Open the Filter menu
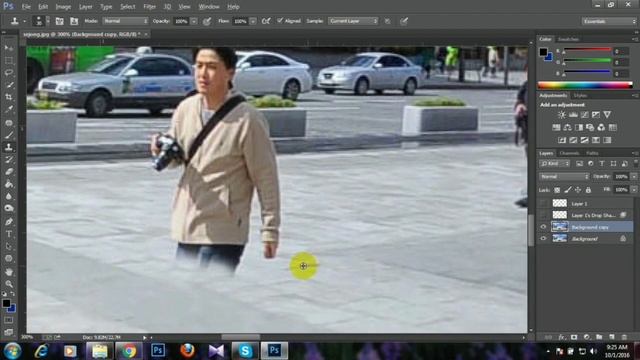The width and height of the screenshot is (640, 360). coord(149,7)
